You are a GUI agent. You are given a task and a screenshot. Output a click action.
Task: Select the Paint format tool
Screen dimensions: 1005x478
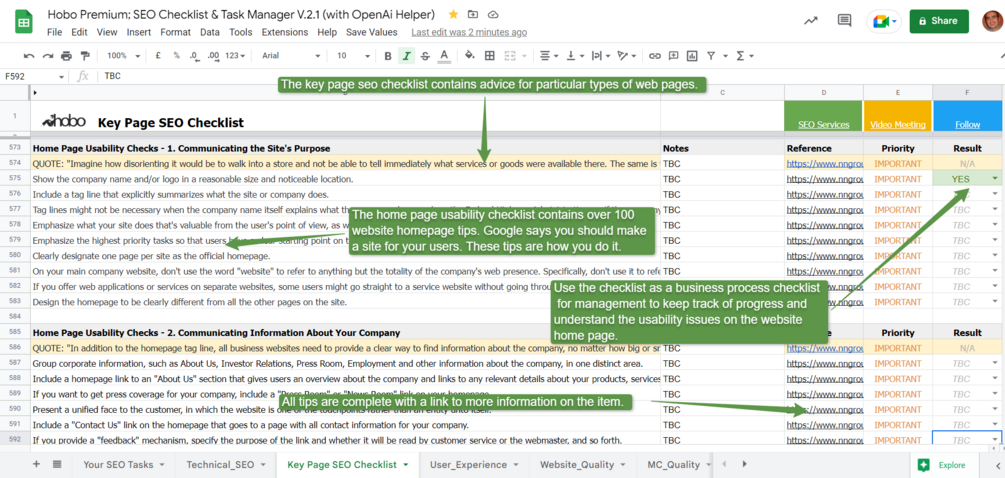[x=85, y=56]
